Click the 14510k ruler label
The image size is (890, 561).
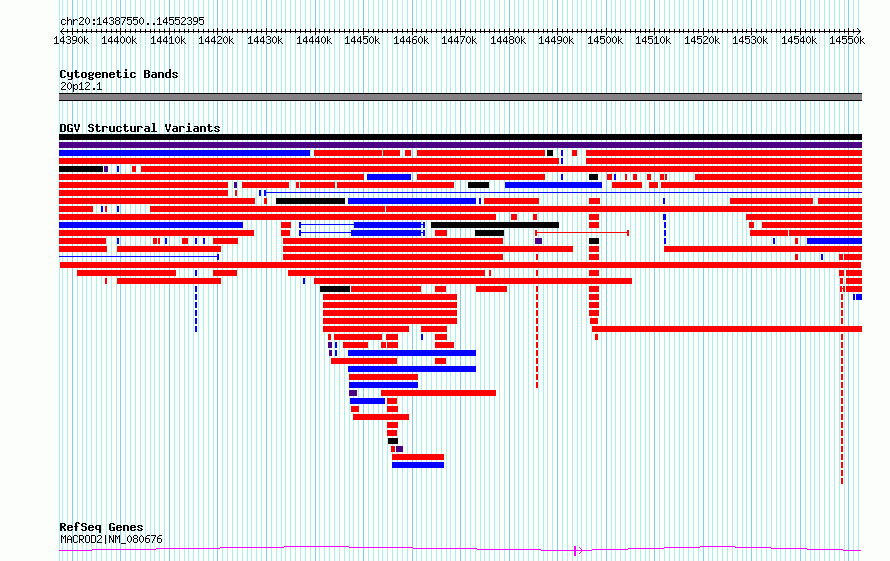653,40
